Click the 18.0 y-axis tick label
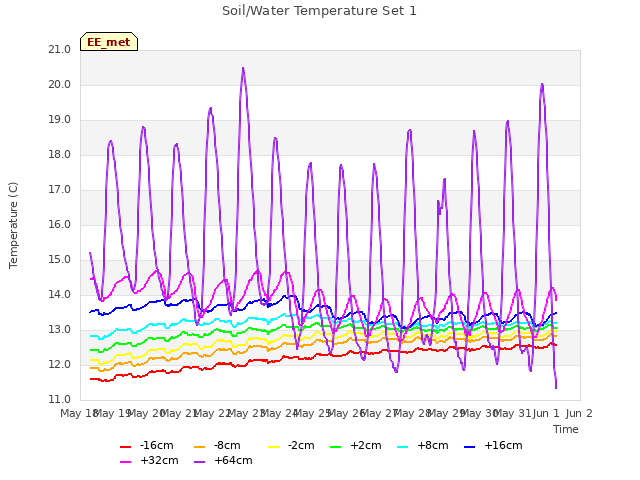Viewport: 640px width, 480px height. pos(60,155)
